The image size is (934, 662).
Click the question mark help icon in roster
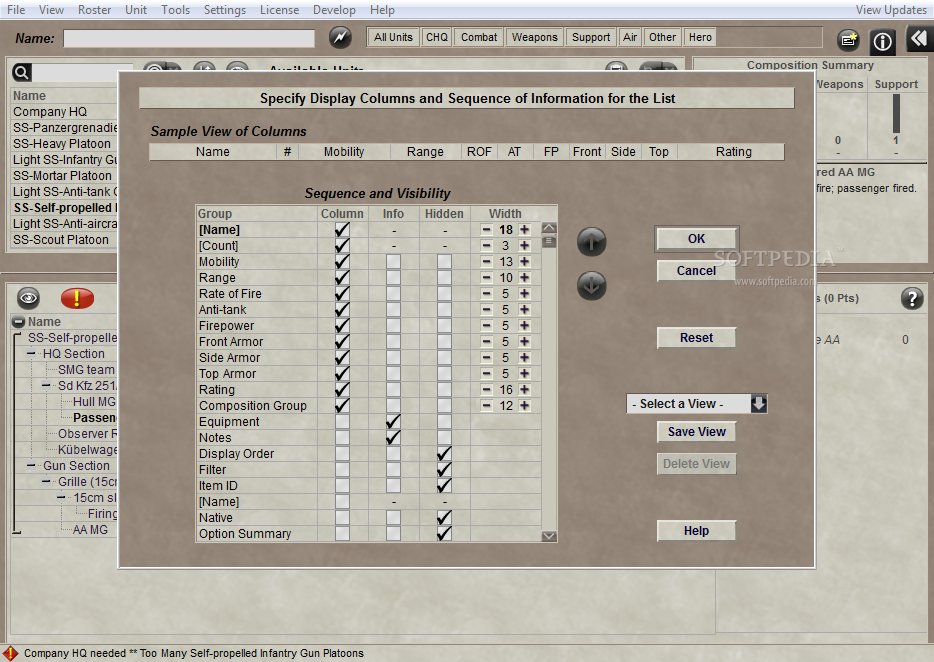point(912,298)
